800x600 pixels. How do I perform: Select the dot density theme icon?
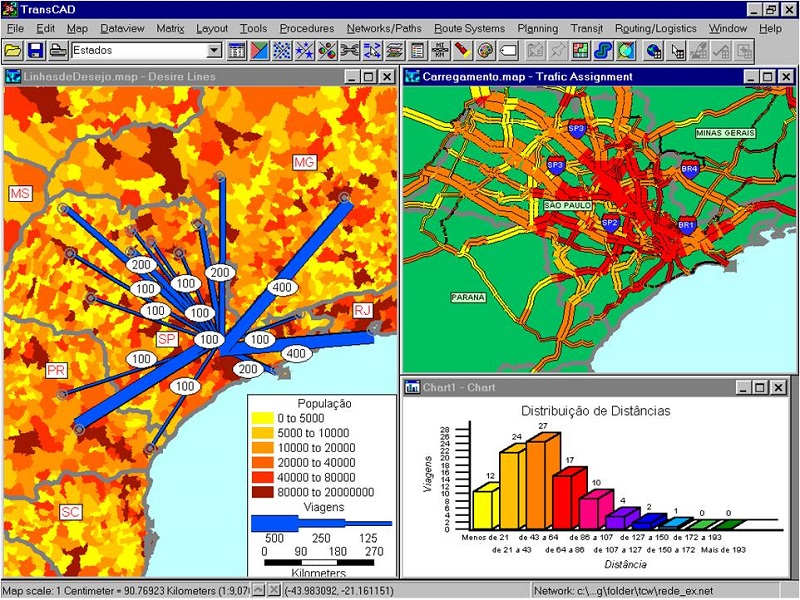coord(282,51)
